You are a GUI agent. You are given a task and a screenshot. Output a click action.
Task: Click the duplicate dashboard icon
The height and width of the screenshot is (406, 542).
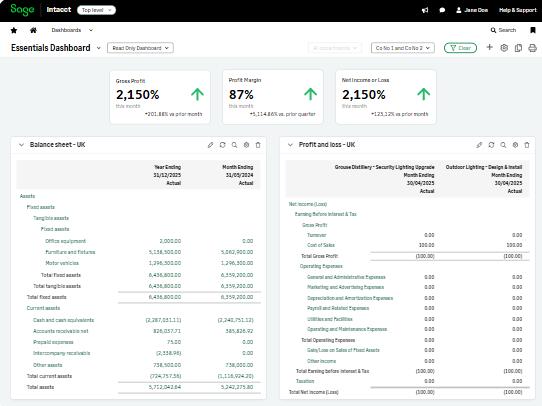(x=518, y=48)
